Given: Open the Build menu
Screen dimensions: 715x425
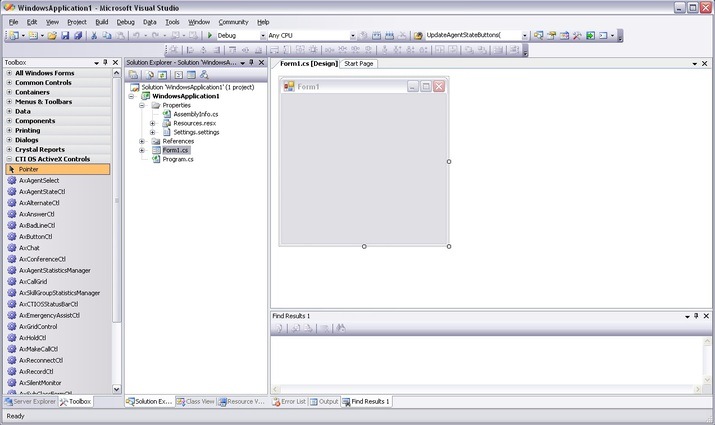Looking at the screenshot, I should coord(102,21).
